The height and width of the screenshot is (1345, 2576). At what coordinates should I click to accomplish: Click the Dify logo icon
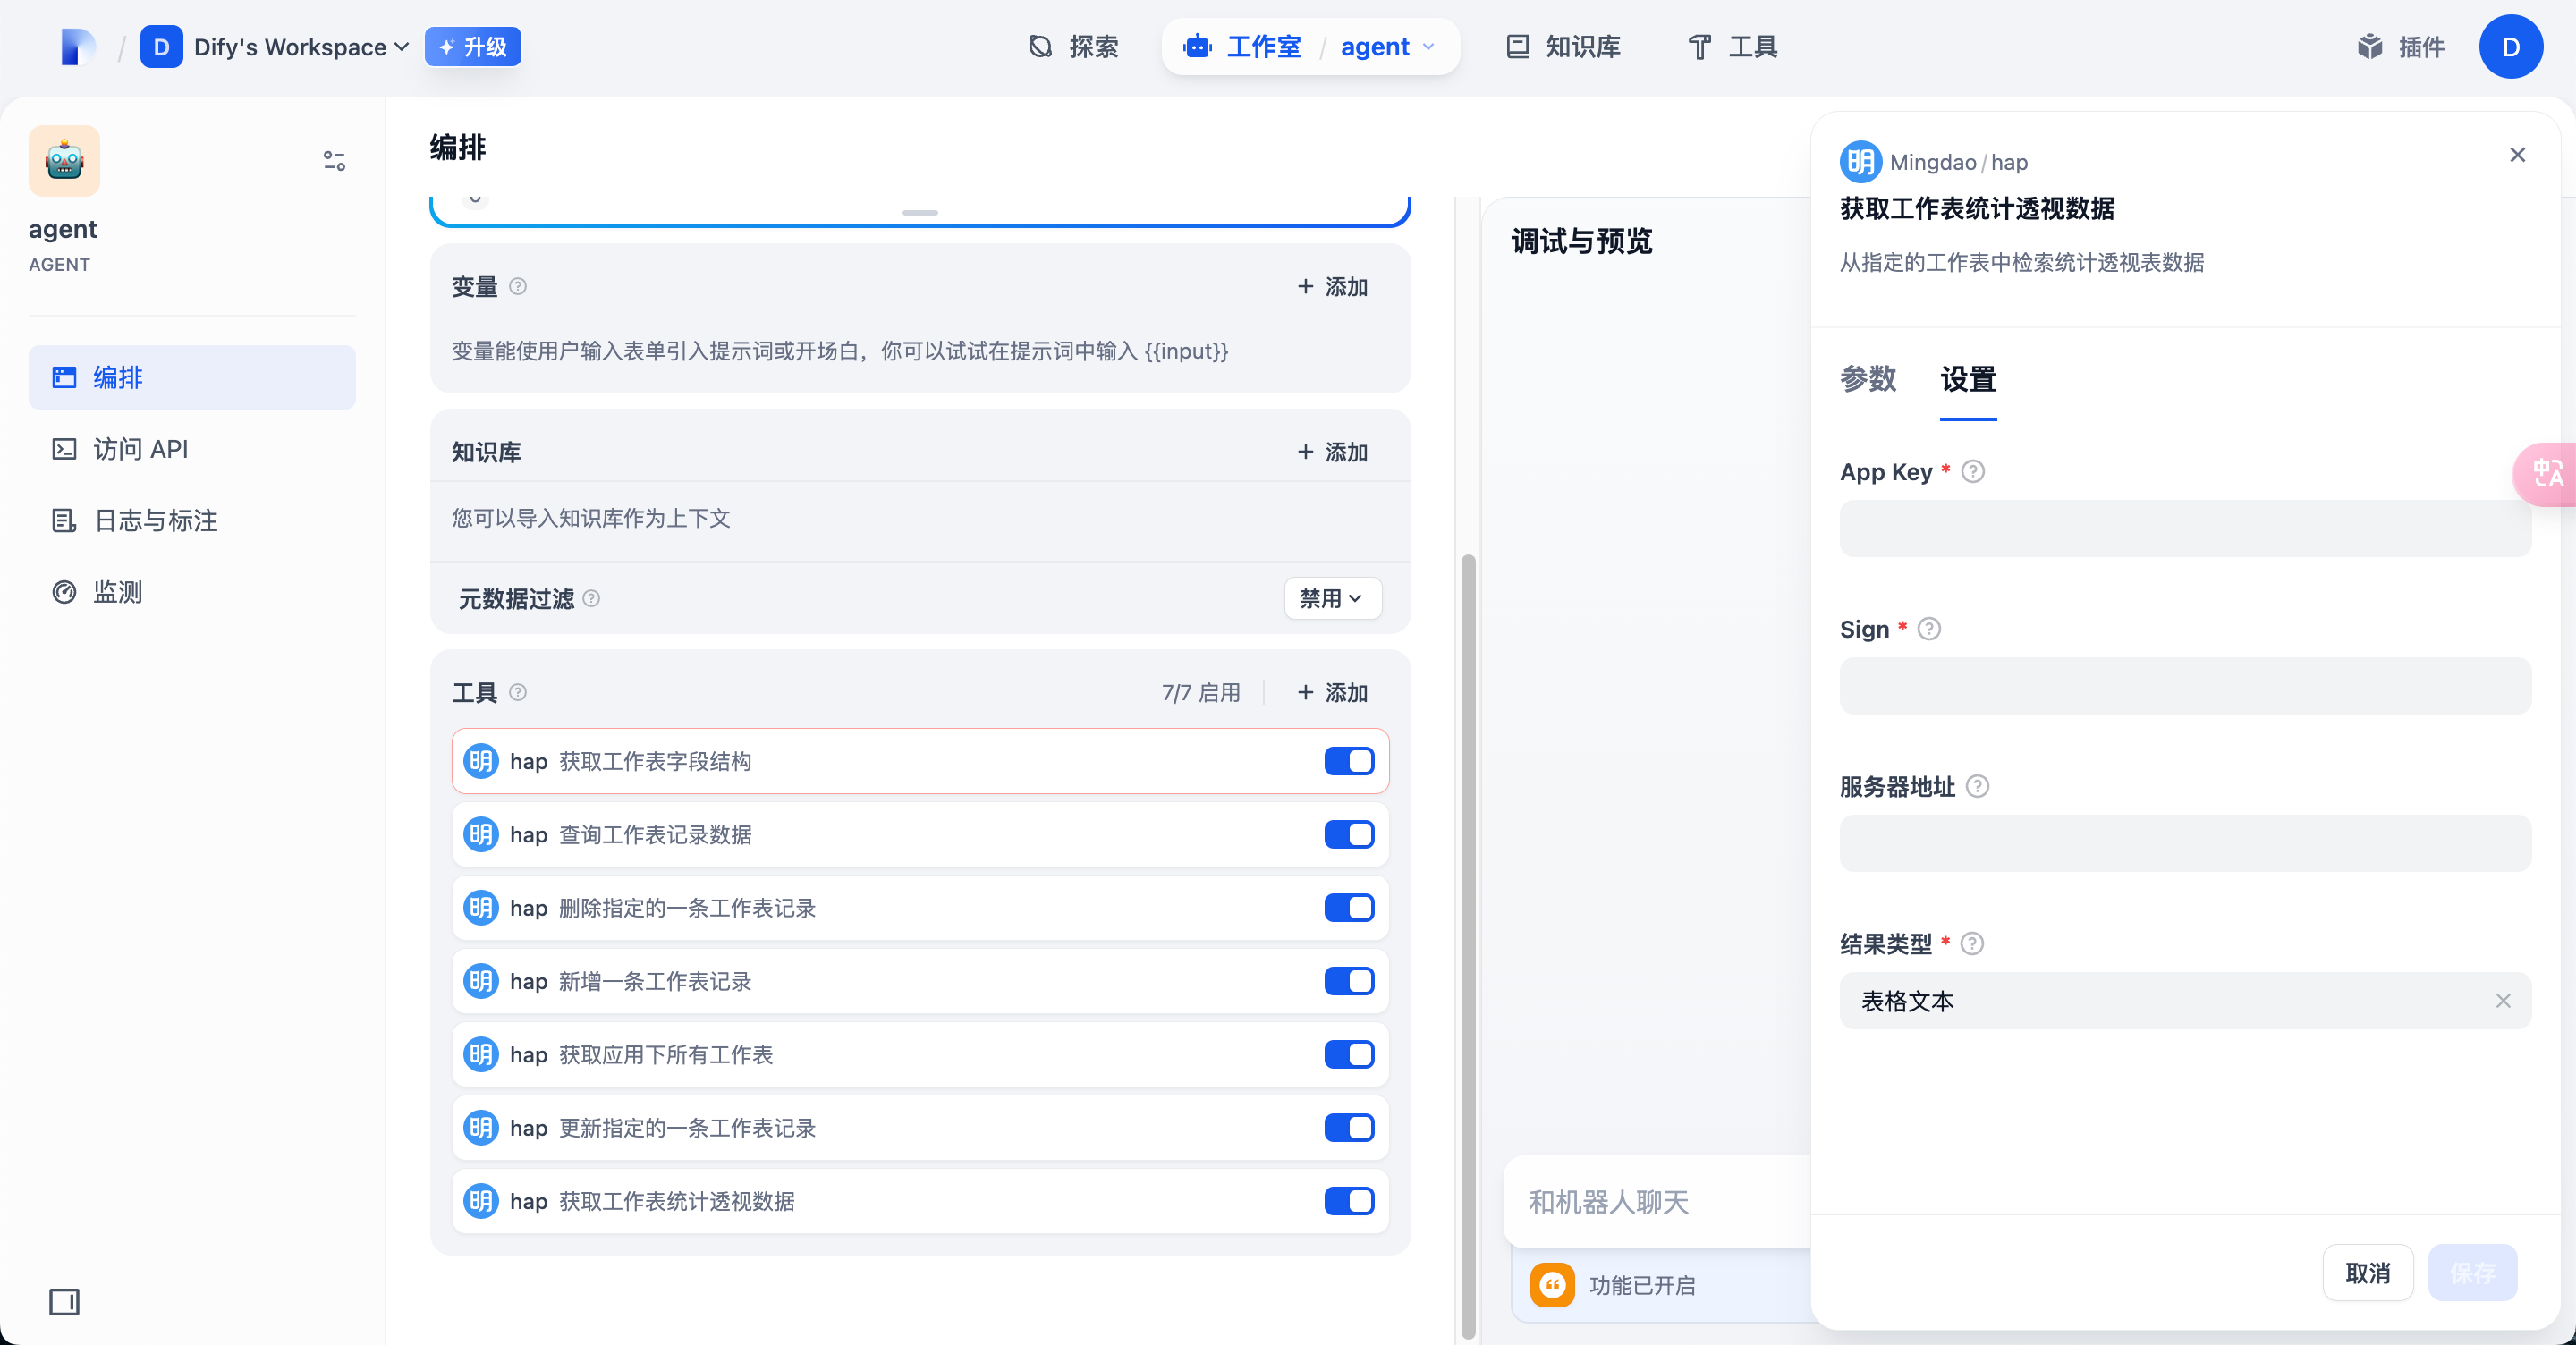[x=78, y=46]
